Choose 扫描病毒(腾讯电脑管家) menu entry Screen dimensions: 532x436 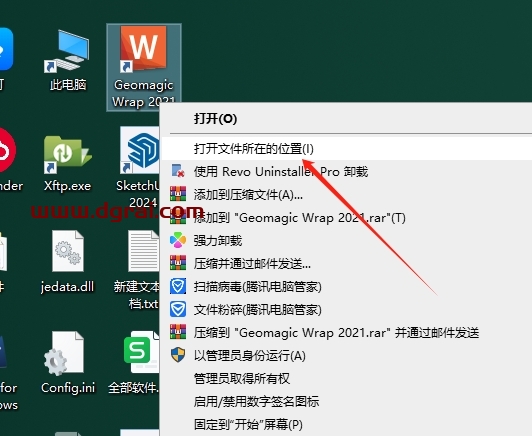point(346,287)
